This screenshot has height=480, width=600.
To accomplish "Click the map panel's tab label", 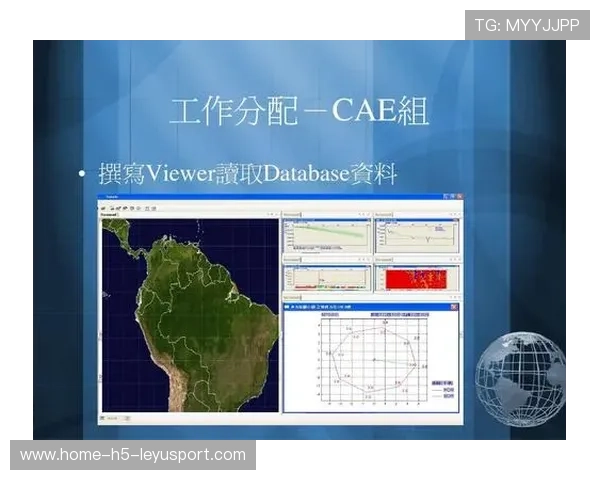I will click(x=110, y=215).
